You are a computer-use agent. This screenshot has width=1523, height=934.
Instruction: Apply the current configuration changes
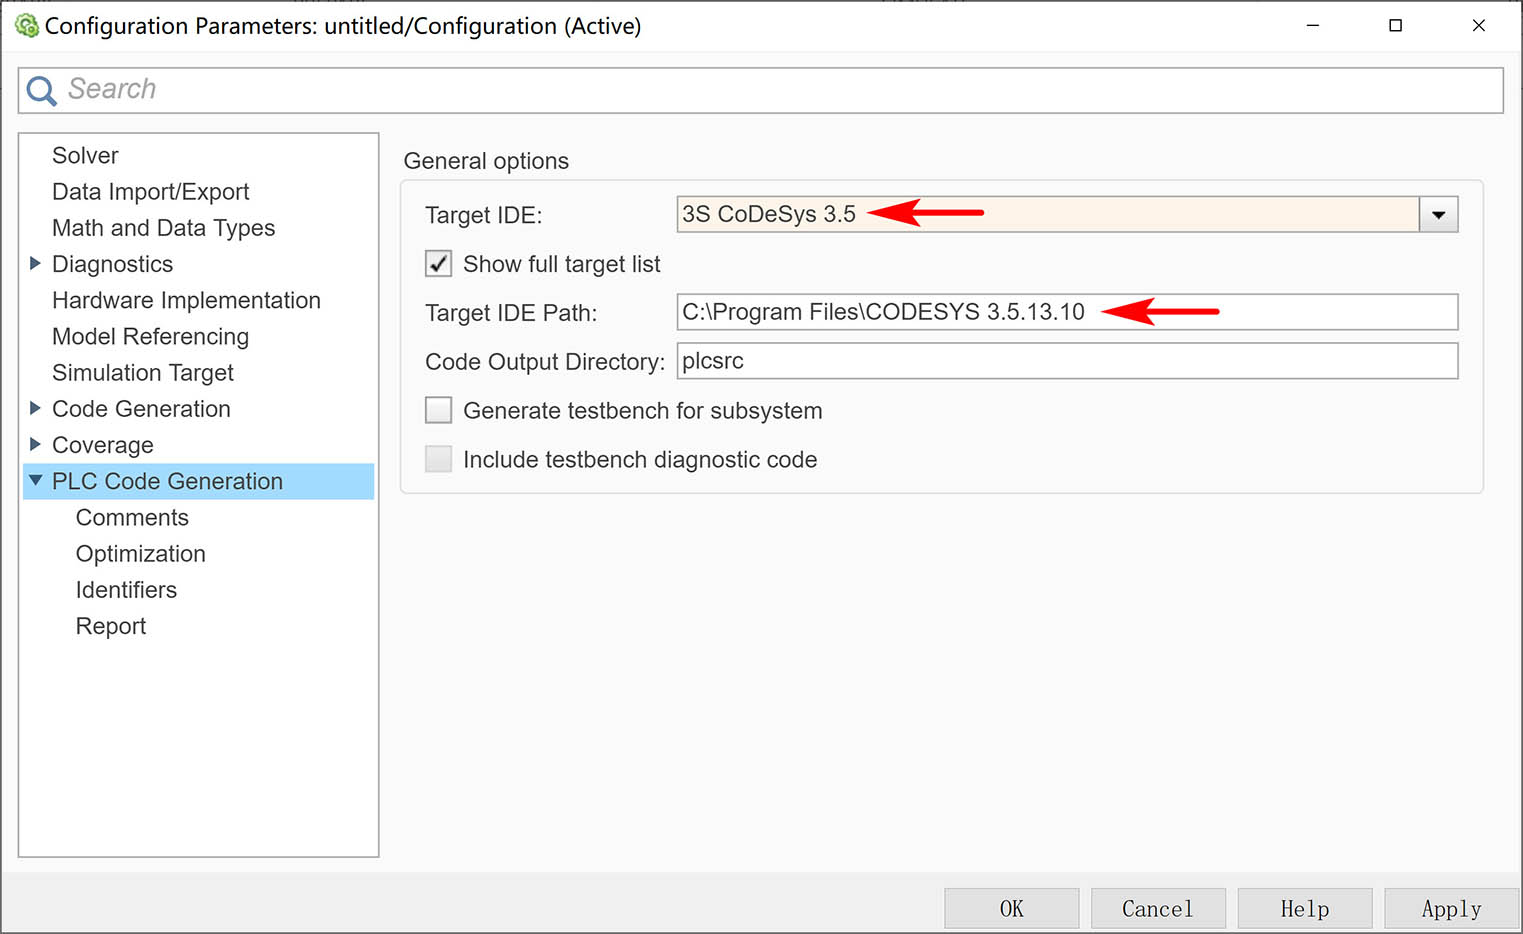click(1451, 908)
